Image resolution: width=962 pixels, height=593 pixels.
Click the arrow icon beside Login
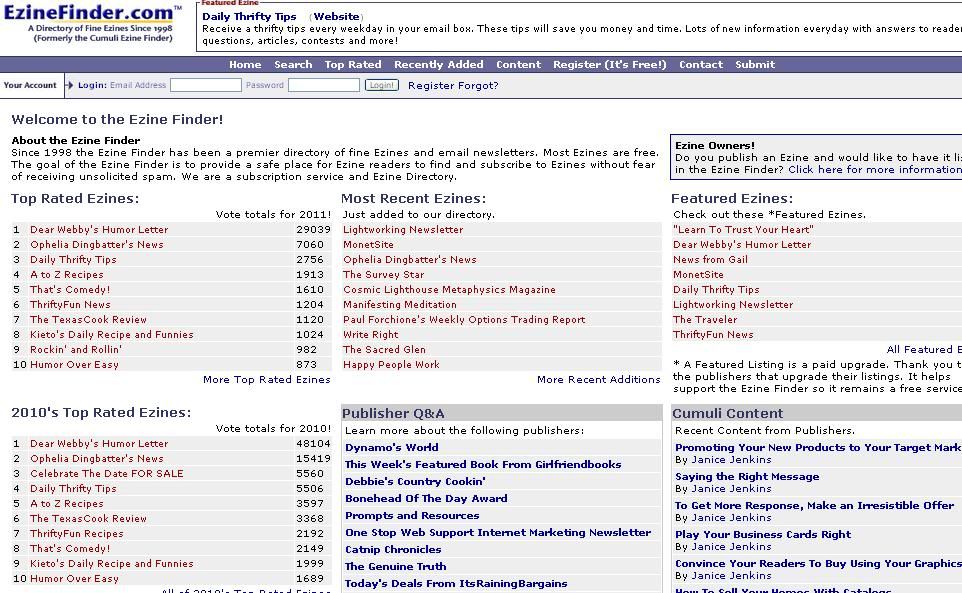69,85
